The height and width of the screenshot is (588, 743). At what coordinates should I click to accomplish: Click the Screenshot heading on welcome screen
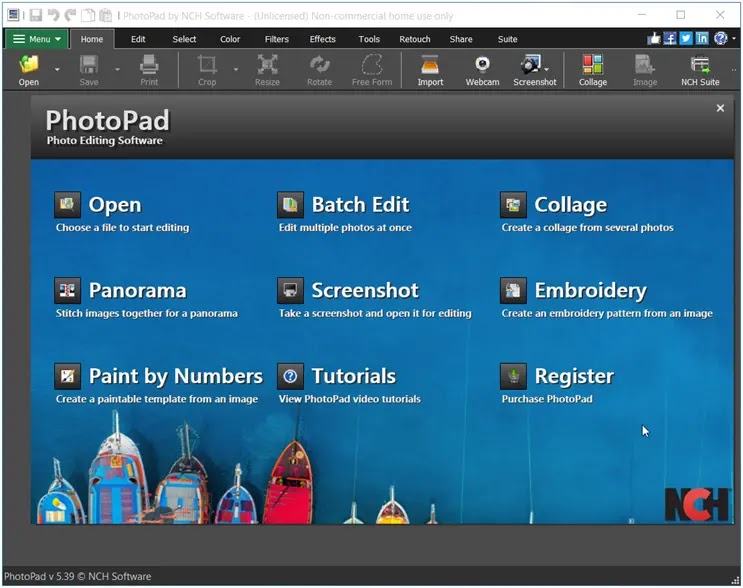(x=365, y=290)
